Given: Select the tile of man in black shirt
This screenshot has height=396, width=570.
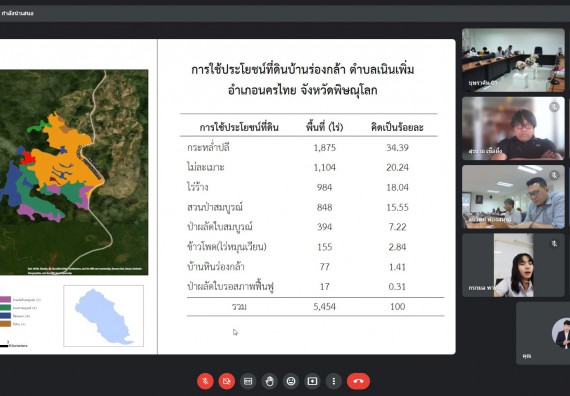Looking at the screenshot, I should (x=513, y=128).
